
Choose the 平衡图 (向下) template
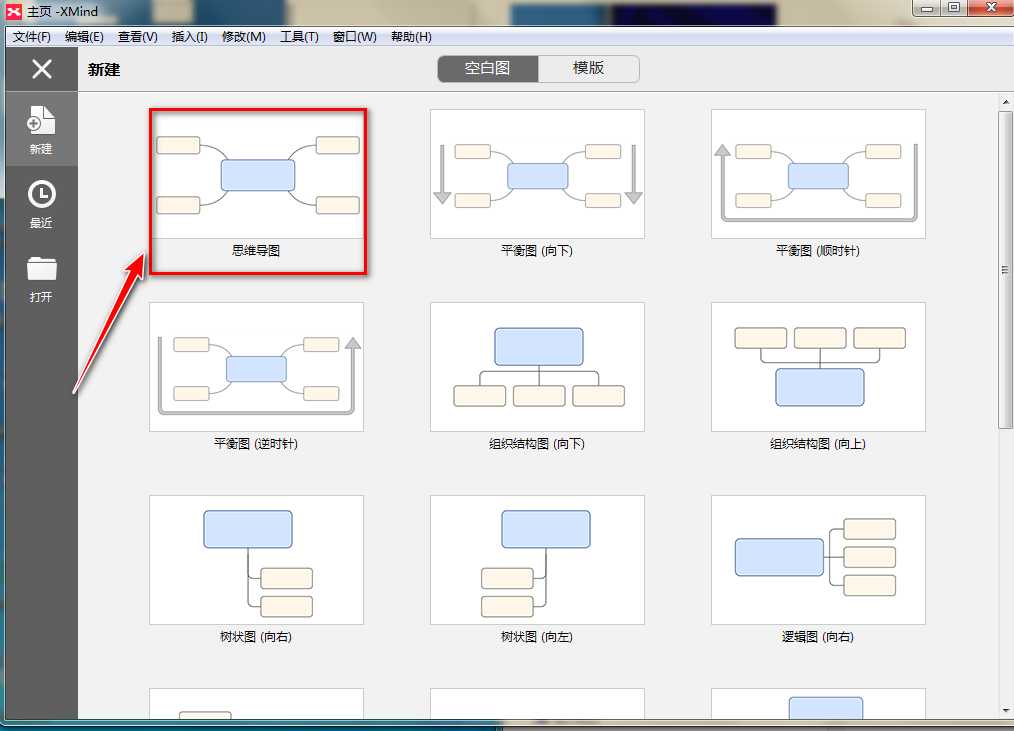537,174
